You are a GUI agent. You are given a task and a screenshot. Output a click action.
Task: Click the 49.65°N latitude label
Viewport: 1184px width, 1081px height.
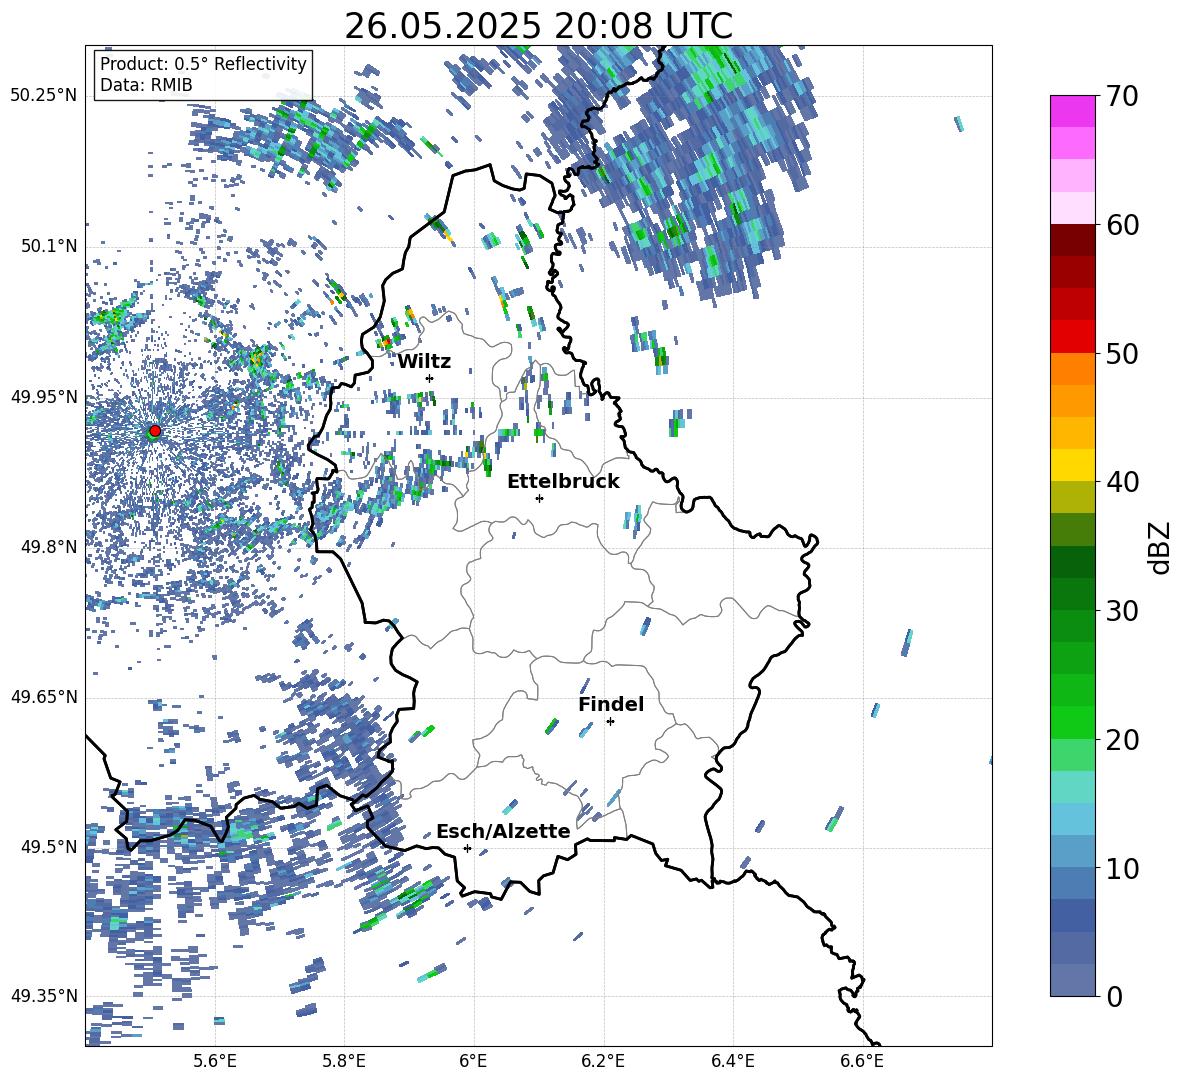click(x=44, y=697)
